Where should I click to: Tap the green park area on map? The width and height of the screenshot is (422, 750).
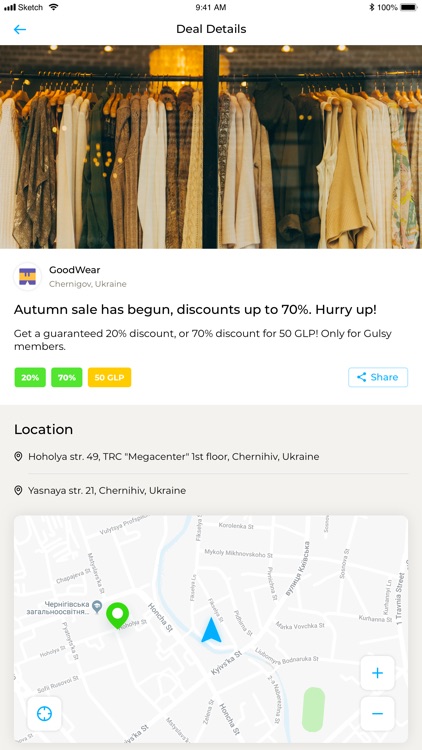pyautogui.click(x=313, y=709)
